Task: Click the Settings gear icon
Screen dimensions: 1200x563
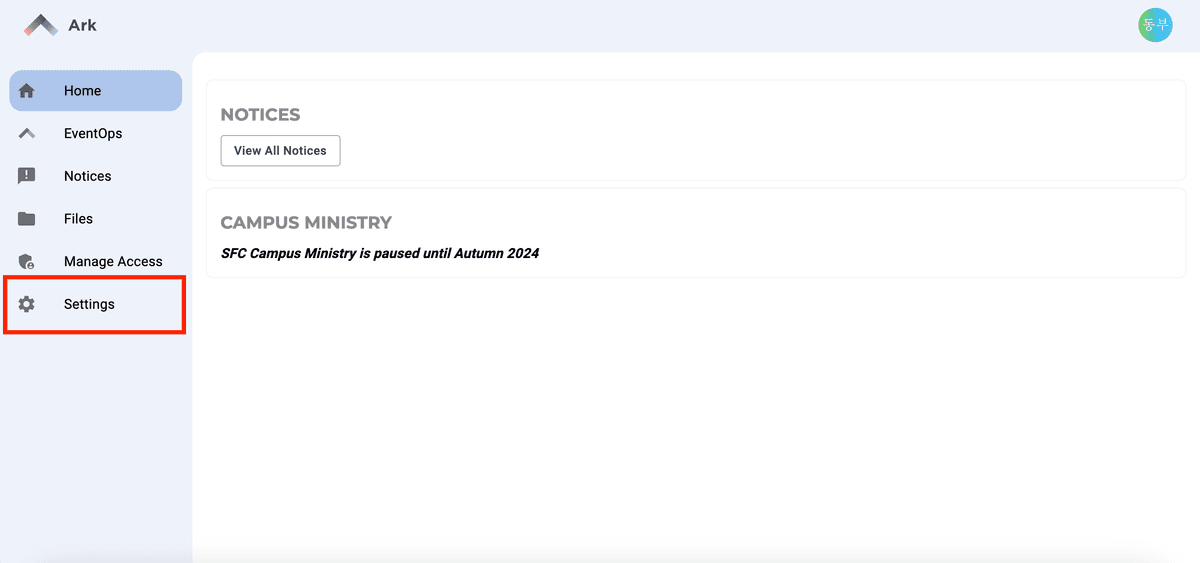Action: (x=27, y=304)
